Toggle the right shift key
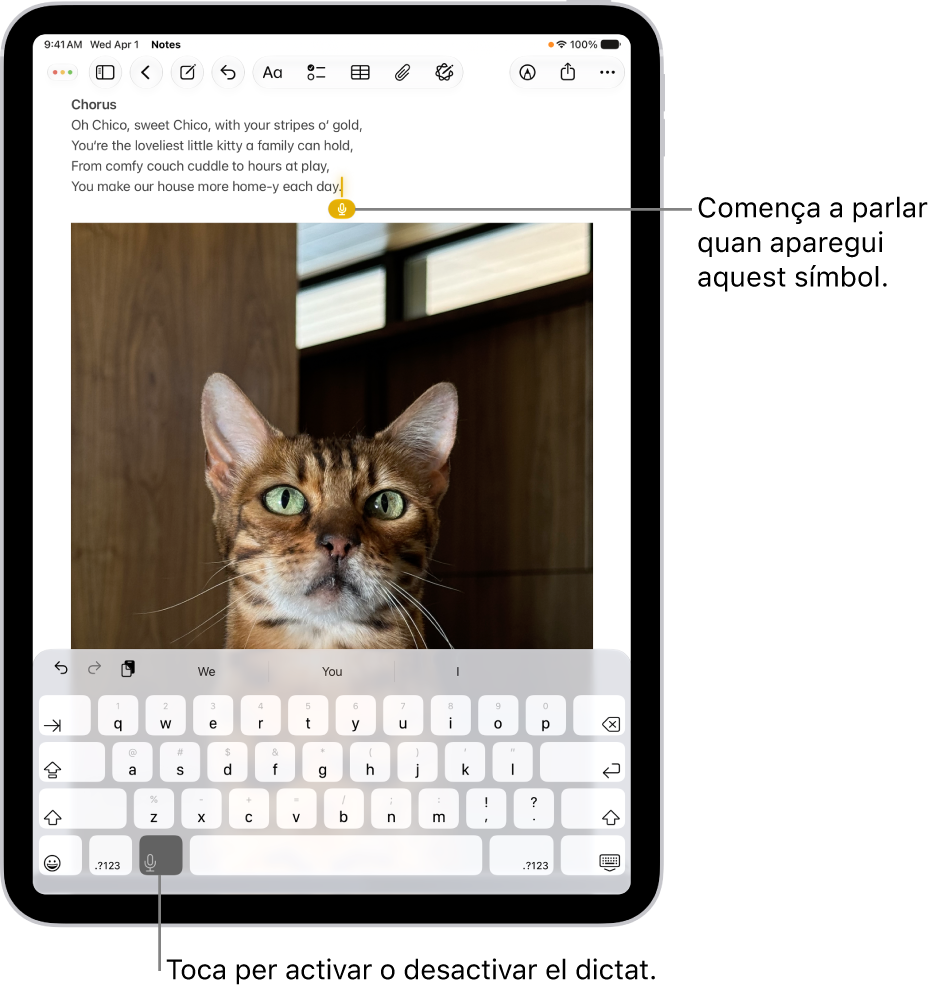The width and height of the screenshot is (939, 995). [x=593, y=809]
